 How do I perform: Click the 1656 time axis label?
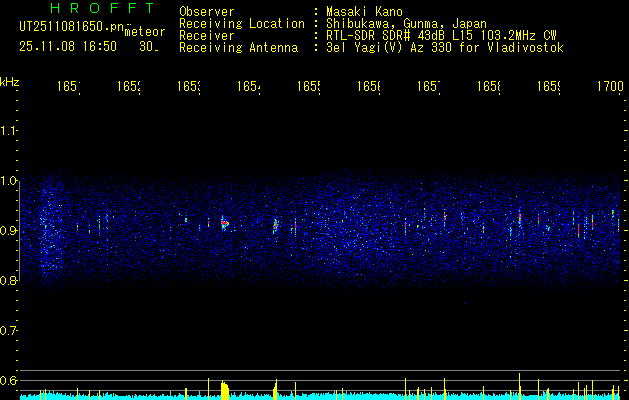click(369, 86)
